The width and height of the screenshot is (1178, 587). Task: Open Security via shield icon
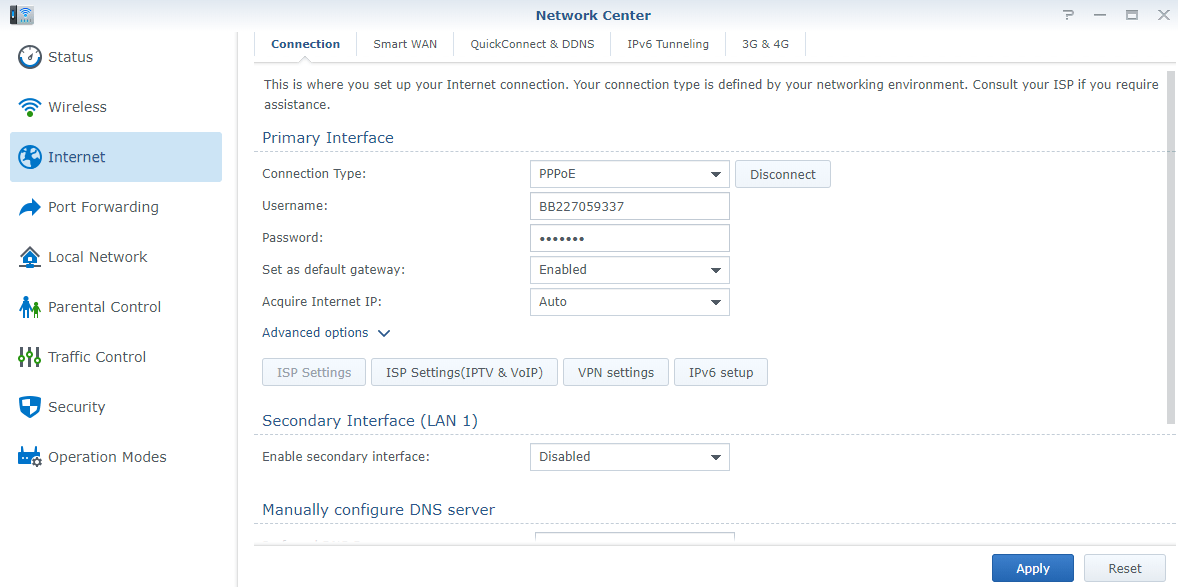pos(31,407)
